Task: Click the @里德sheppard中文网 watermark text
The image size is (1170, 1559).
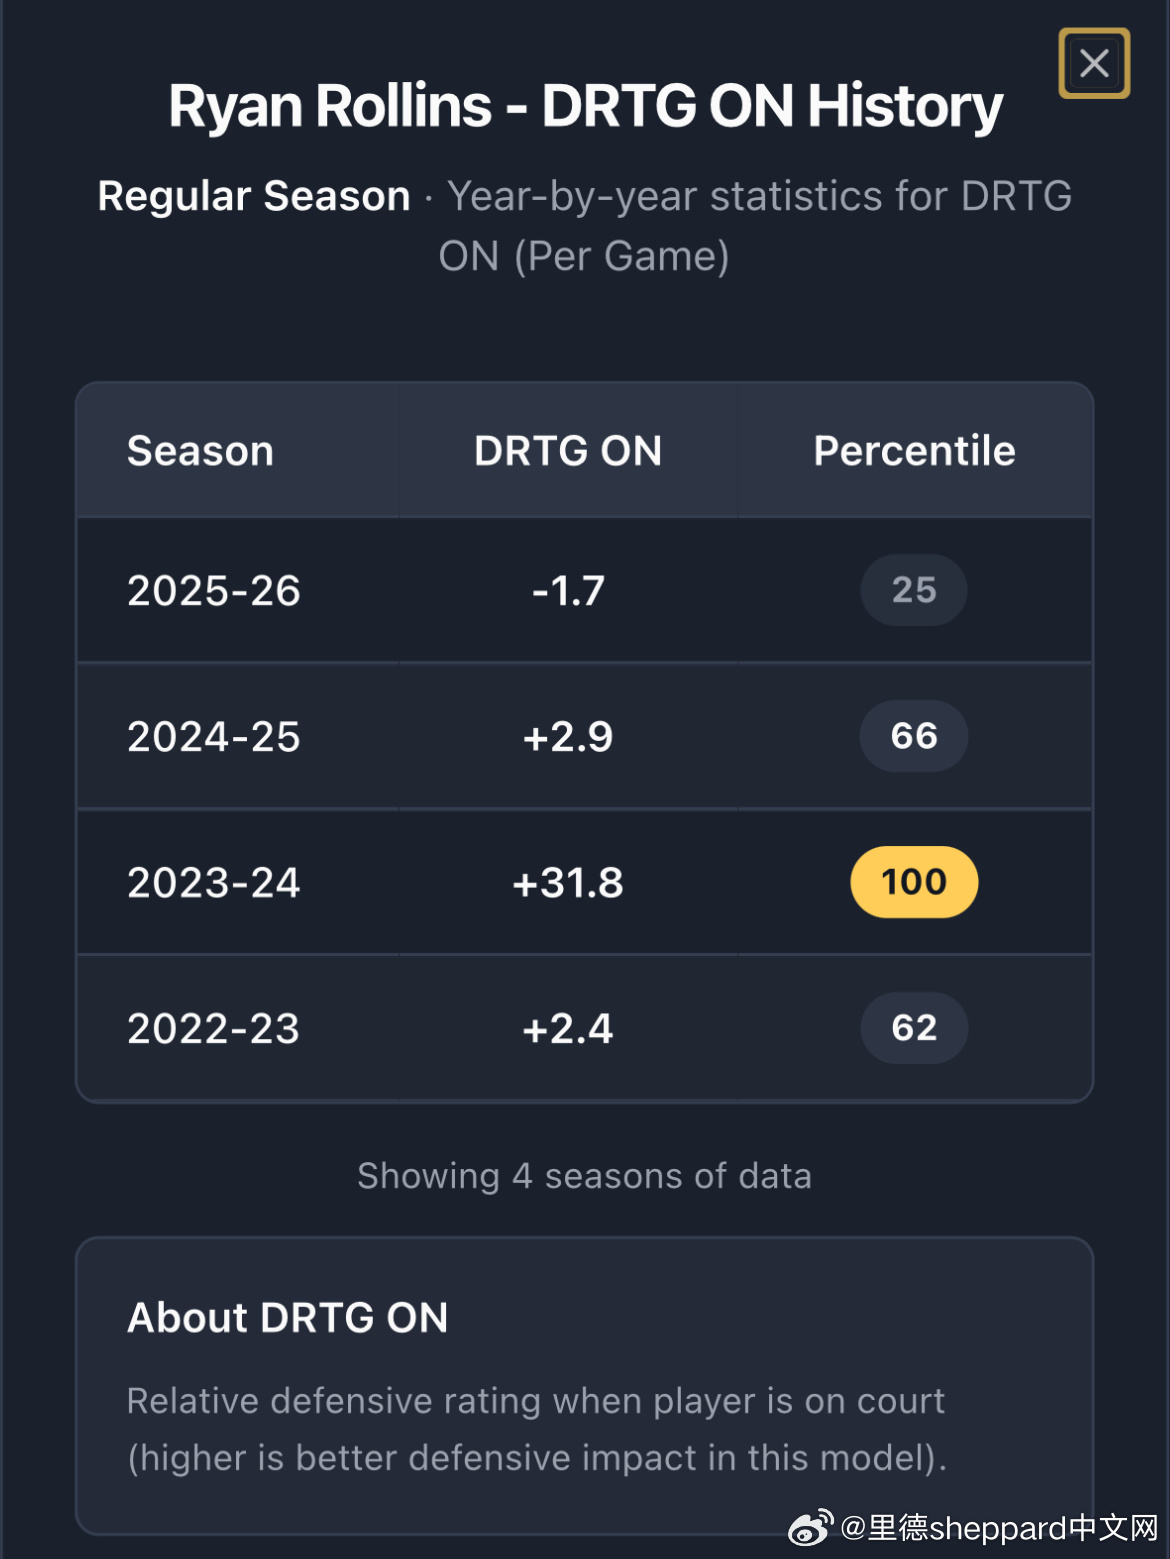Action: click(1000, 1528)
